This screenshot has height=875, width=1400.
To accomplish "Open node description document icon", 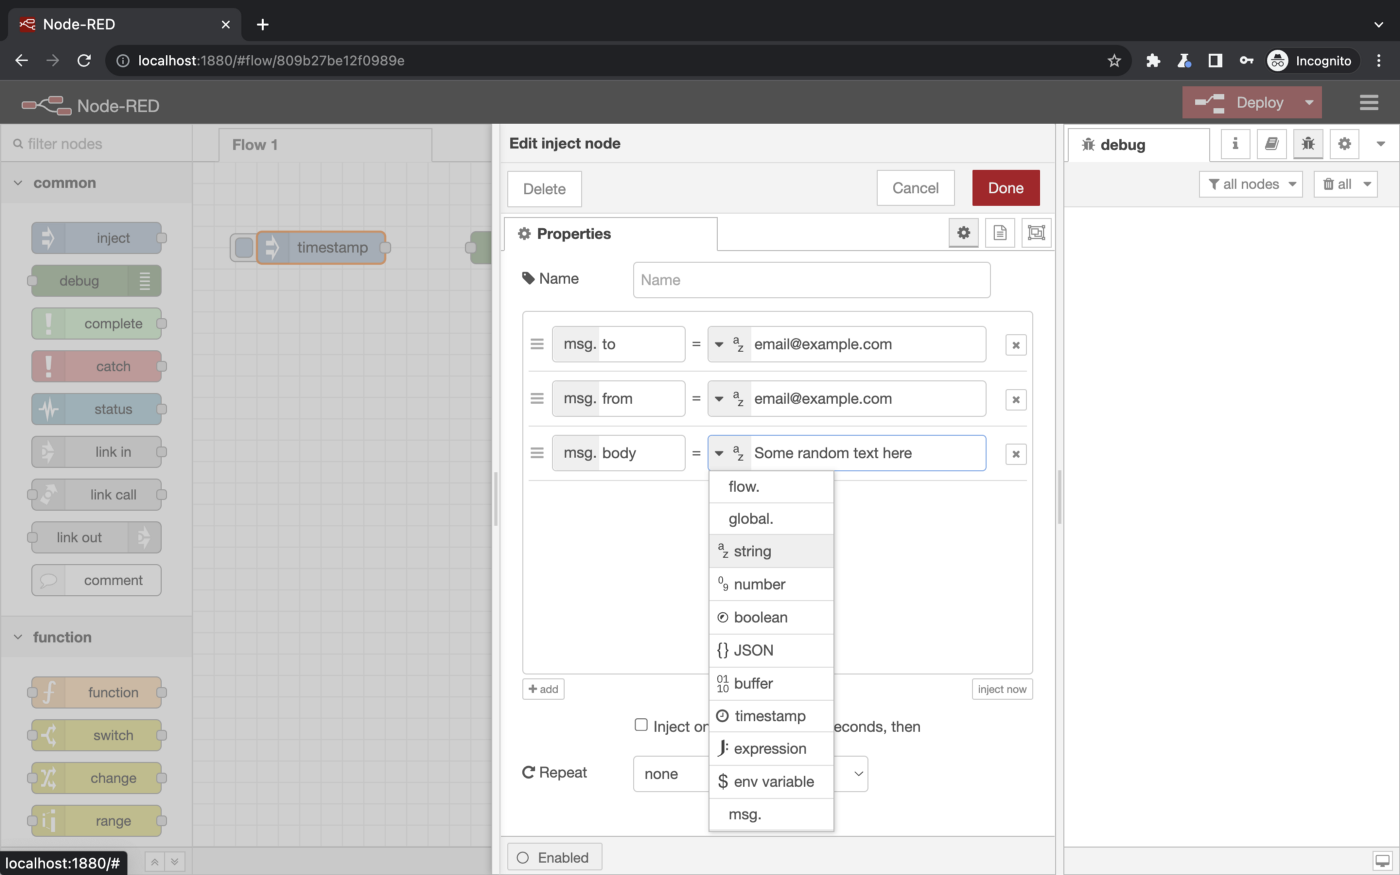I will coord(999,233).
